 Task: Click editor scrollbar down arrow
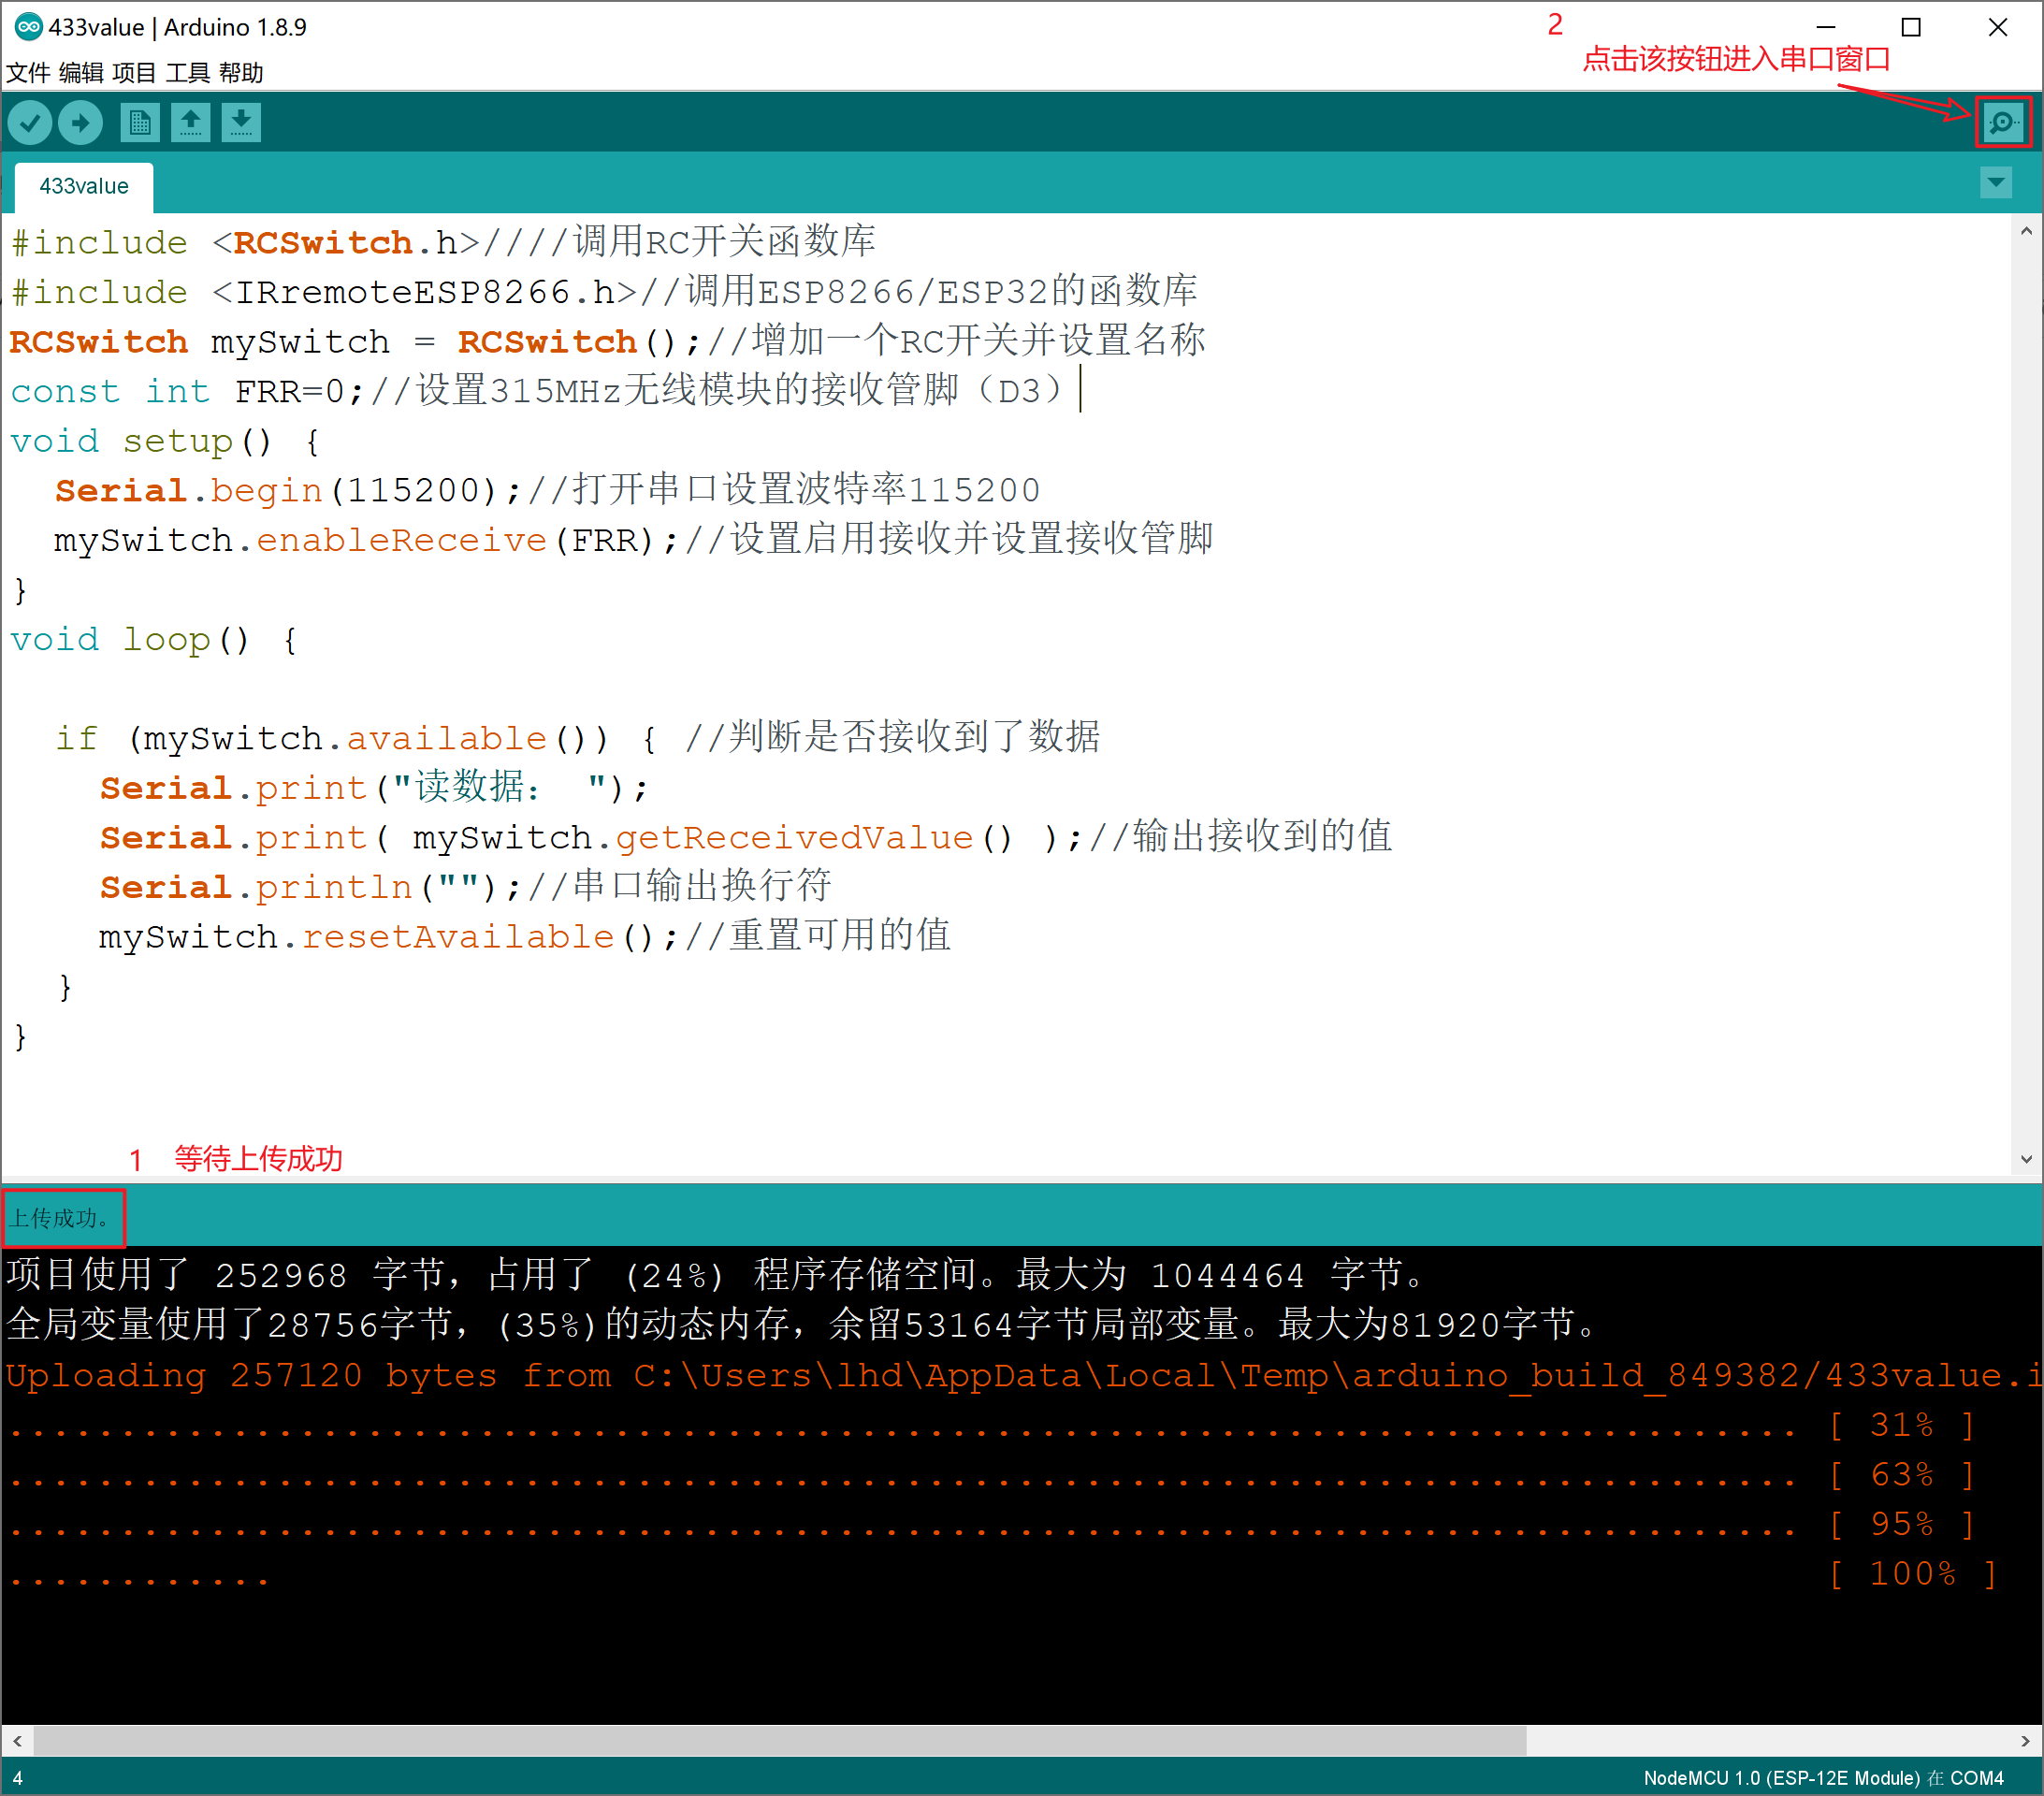(x=2025, y=1160)
